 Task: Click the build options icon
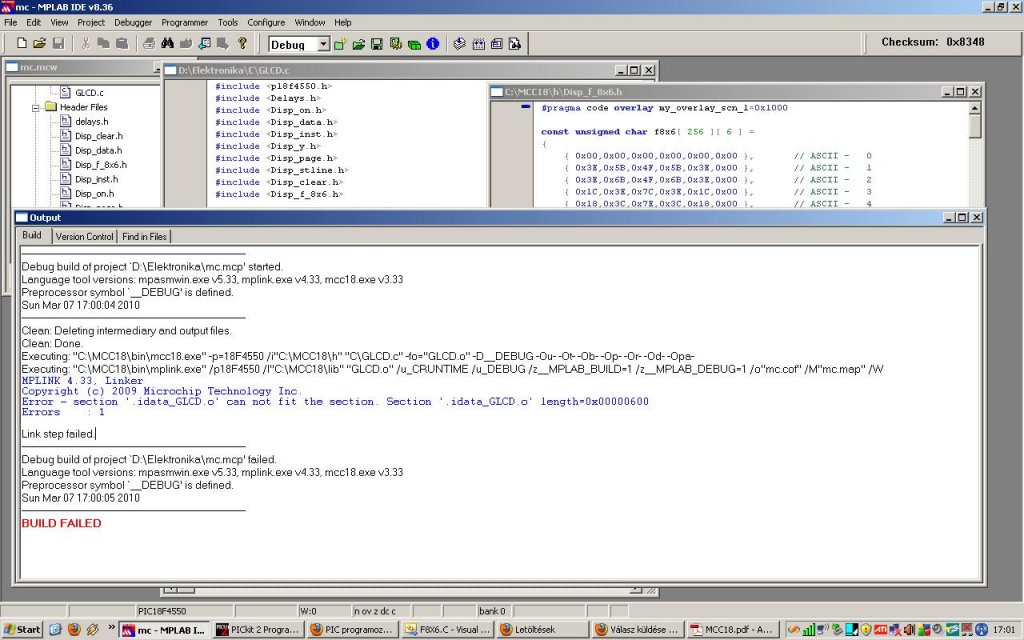tap(395, 44)
